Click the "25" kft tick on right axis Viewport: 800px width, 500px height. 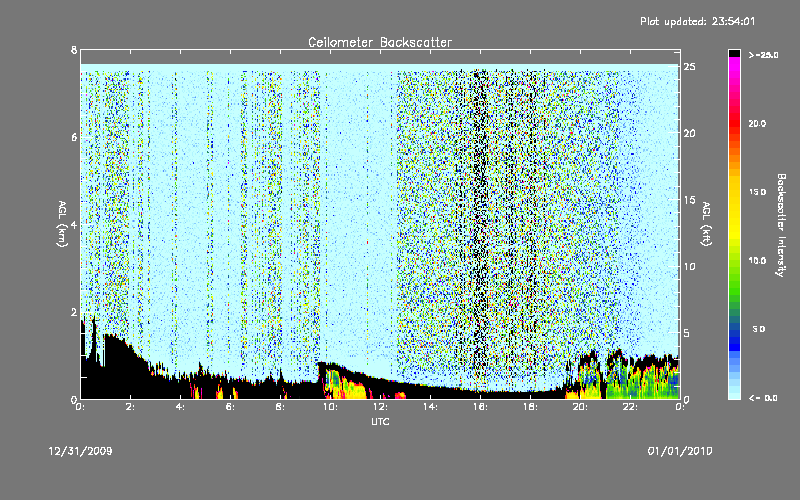(x=690, y=67)
